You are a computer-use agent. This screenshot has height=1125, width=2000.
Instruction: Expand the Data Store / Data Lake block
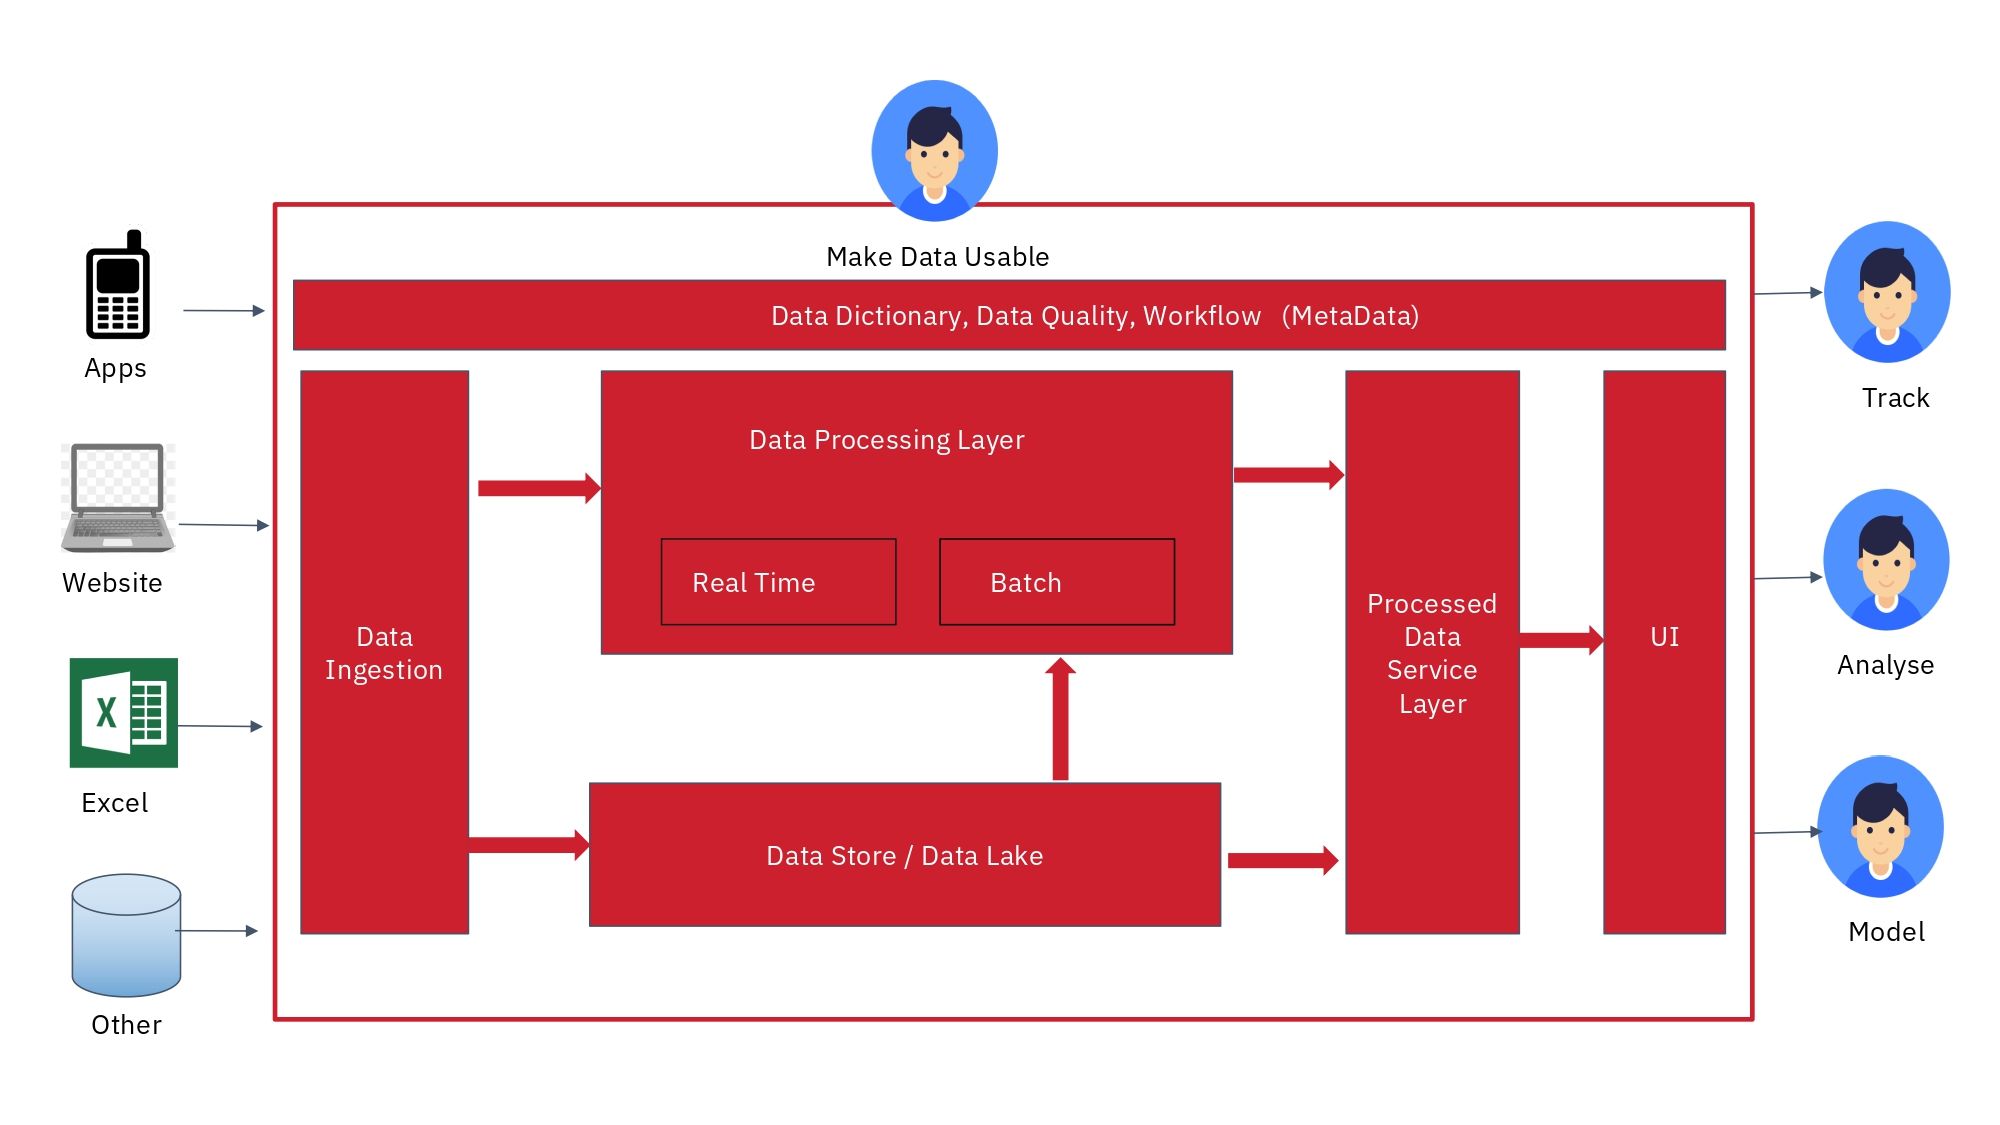[x=905, y=855]
